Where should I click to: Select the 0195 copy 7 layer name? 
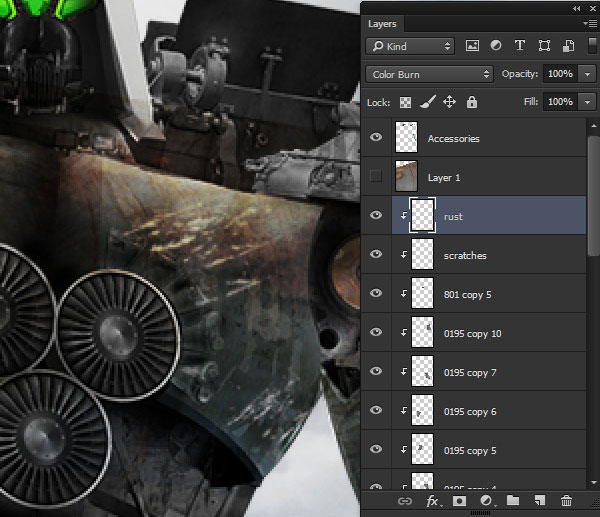pos(470,373)
